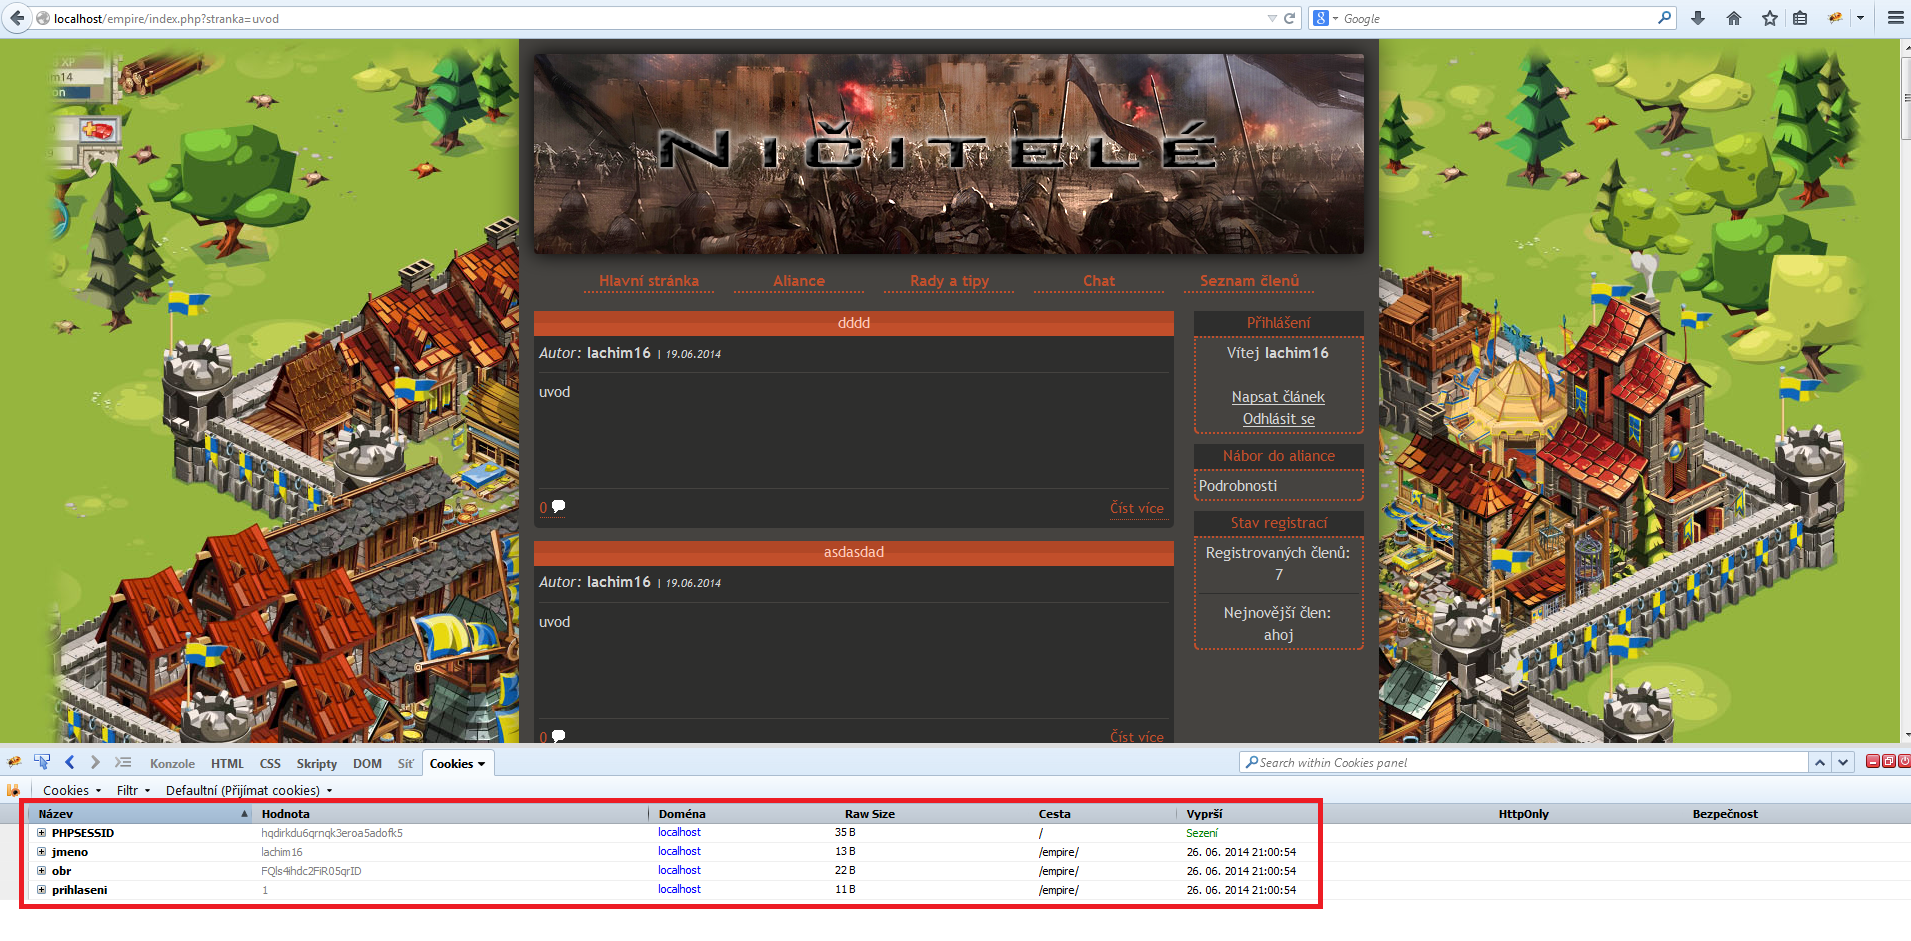Activate Firebug element inspect icon
Image resolution: width=1911 pixels, height=941 pixels.
(42, 762)
